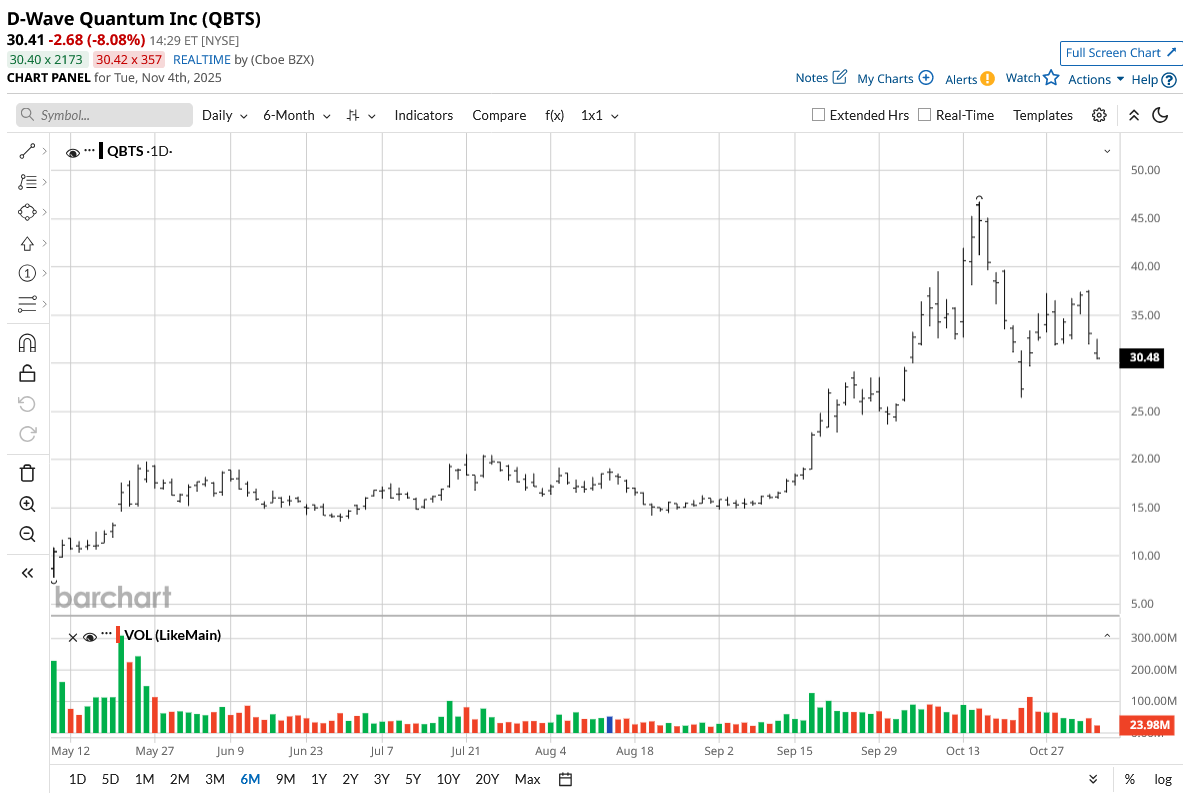Select the horizontal lines settings tool

pos(27,303)
